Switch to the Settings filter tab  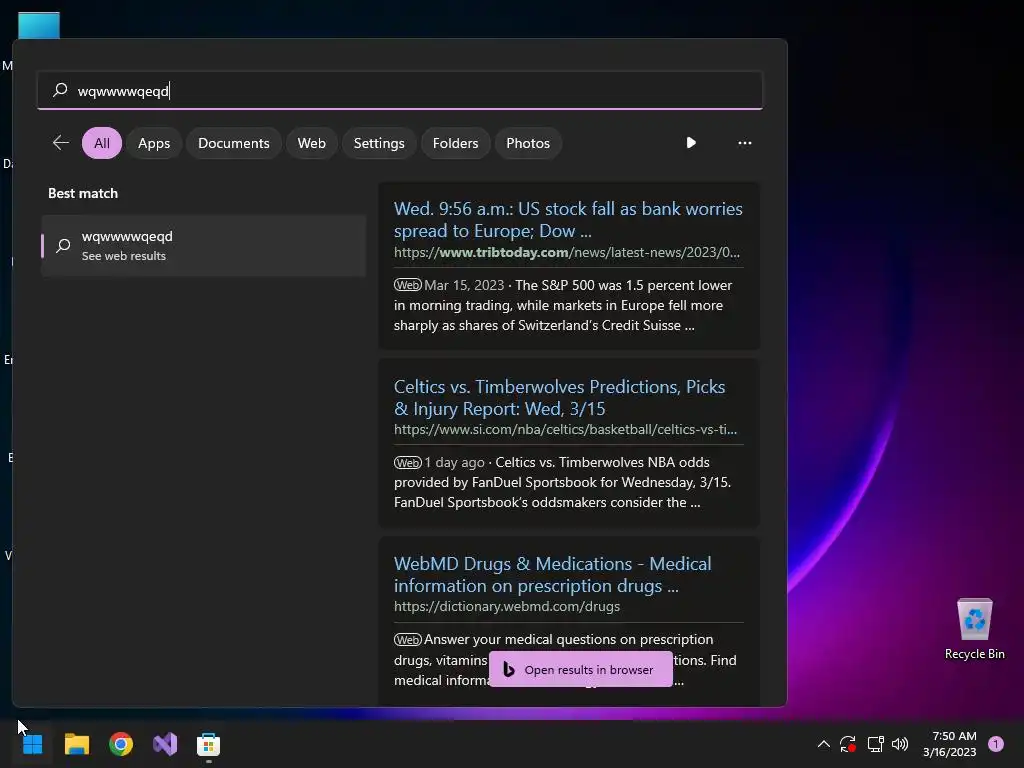click(x=379, y=143)
